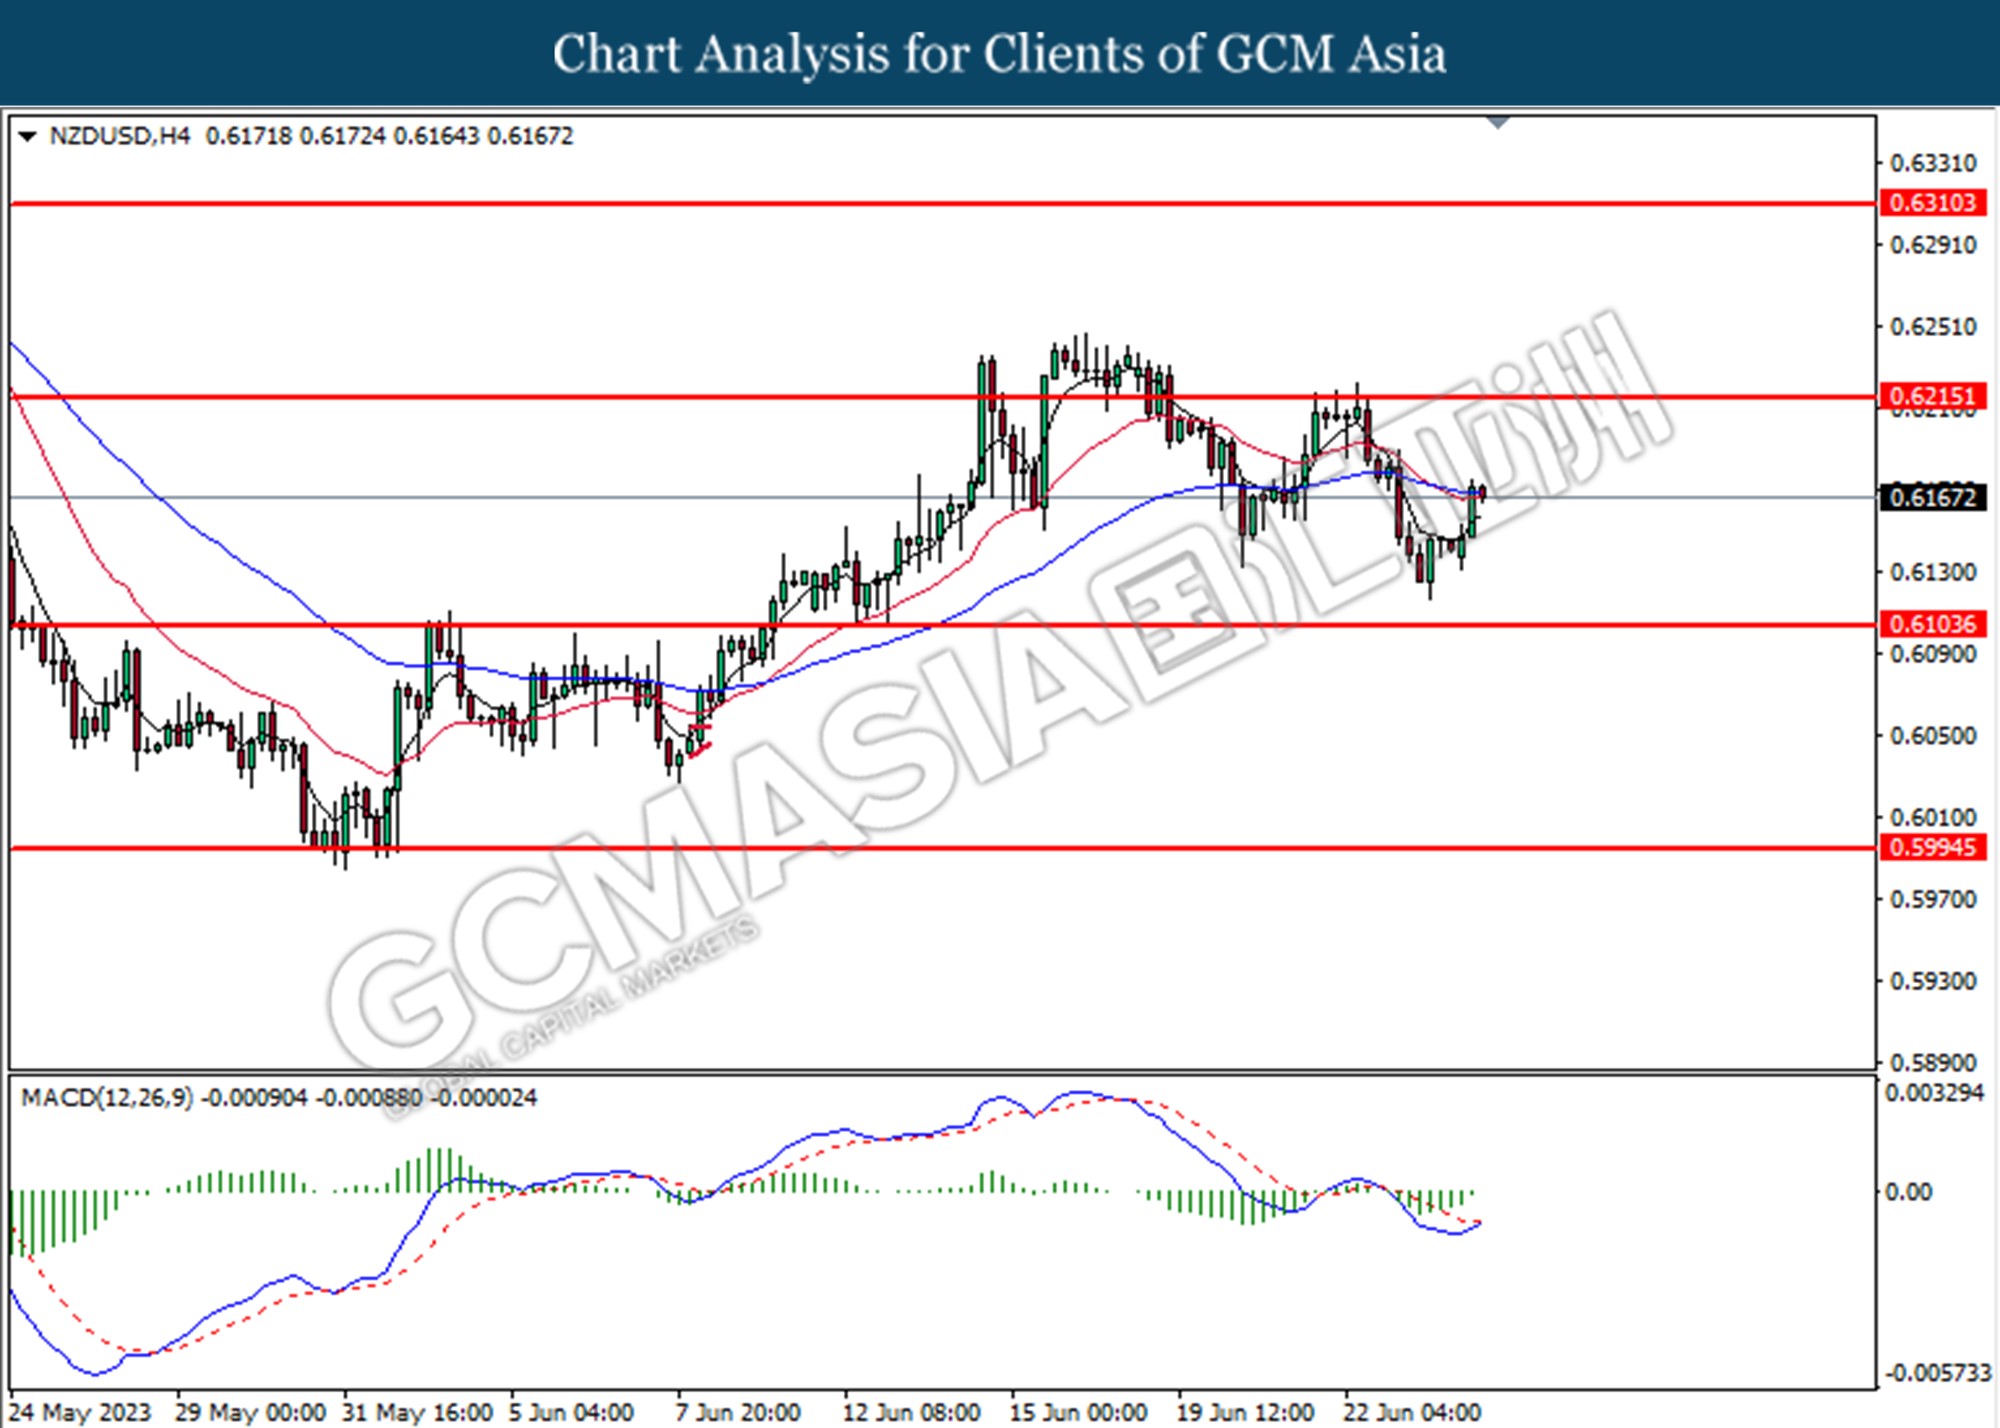This screenshot has width=2000, height=1428.
Task: Click the 0.59300 price scale value
Action: point(1933,981)
